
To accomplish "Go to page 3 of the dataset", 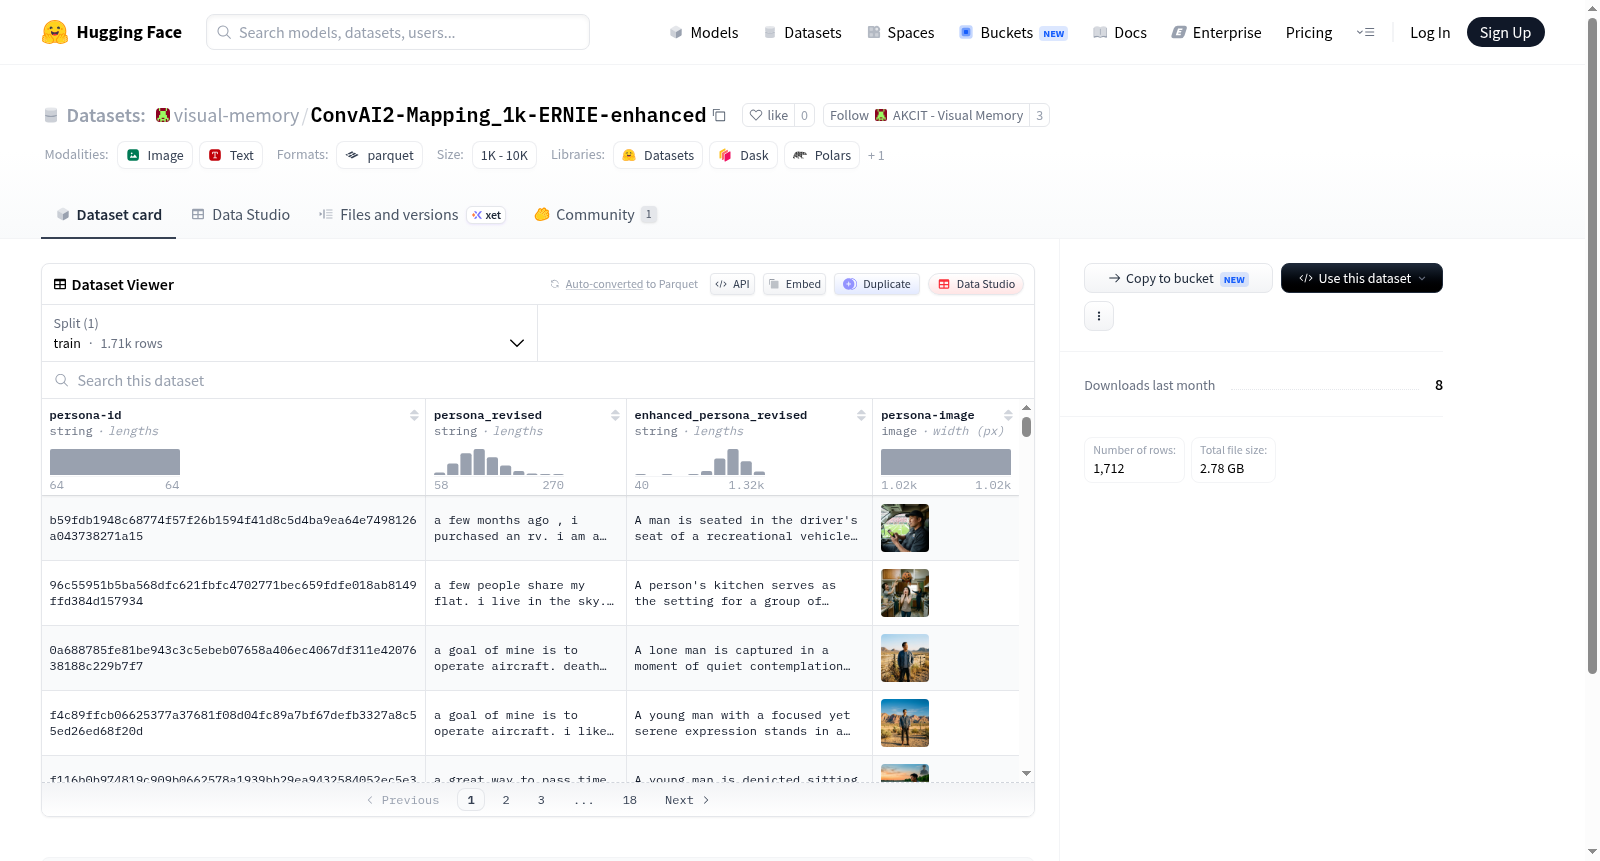I will pos(541,800).
